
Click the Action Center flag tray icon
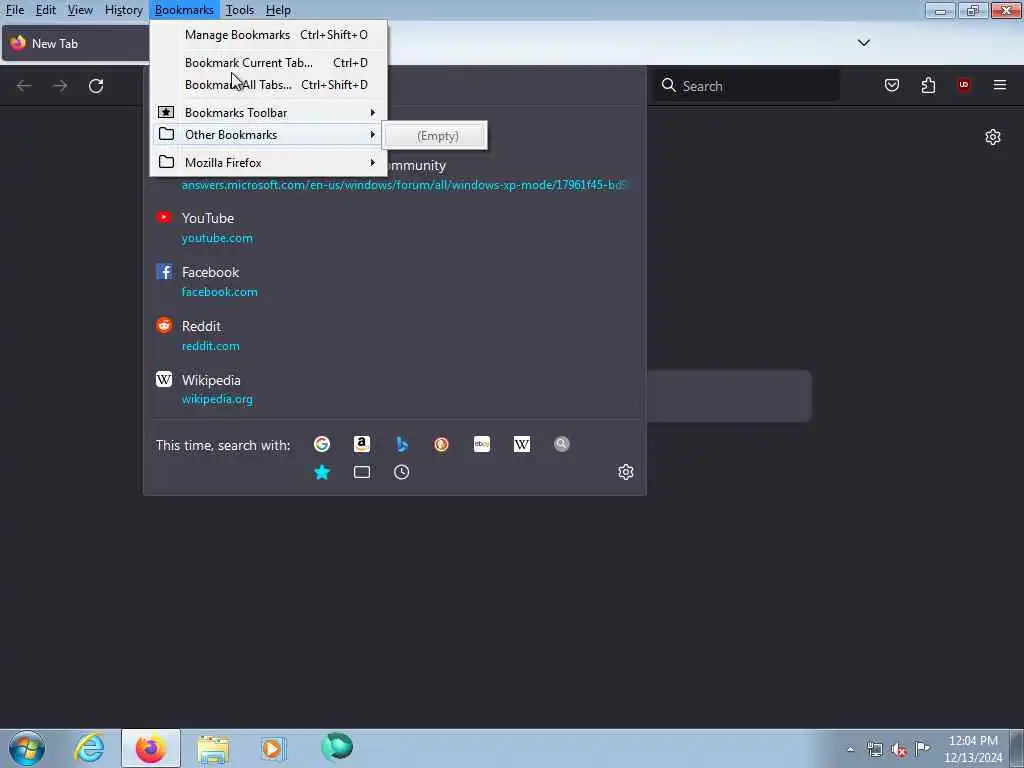click(922, 748)
